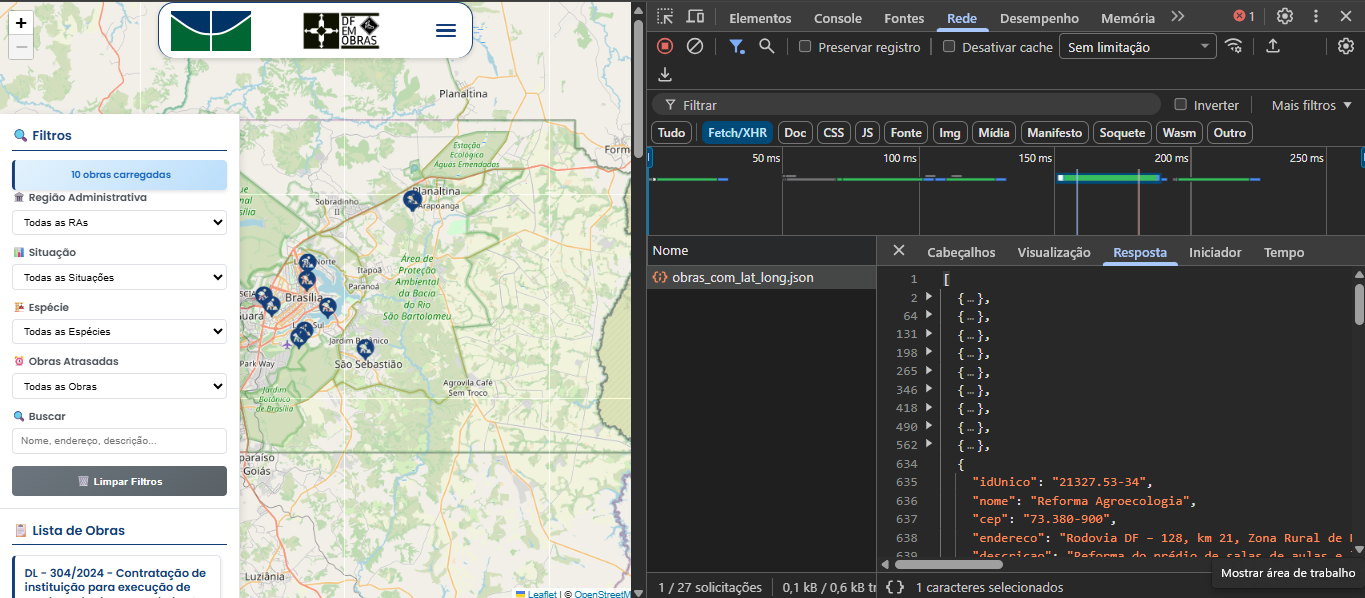Switch to the Desempenho tab
Screen dimensions: 1365x598
coord(1039,18)
